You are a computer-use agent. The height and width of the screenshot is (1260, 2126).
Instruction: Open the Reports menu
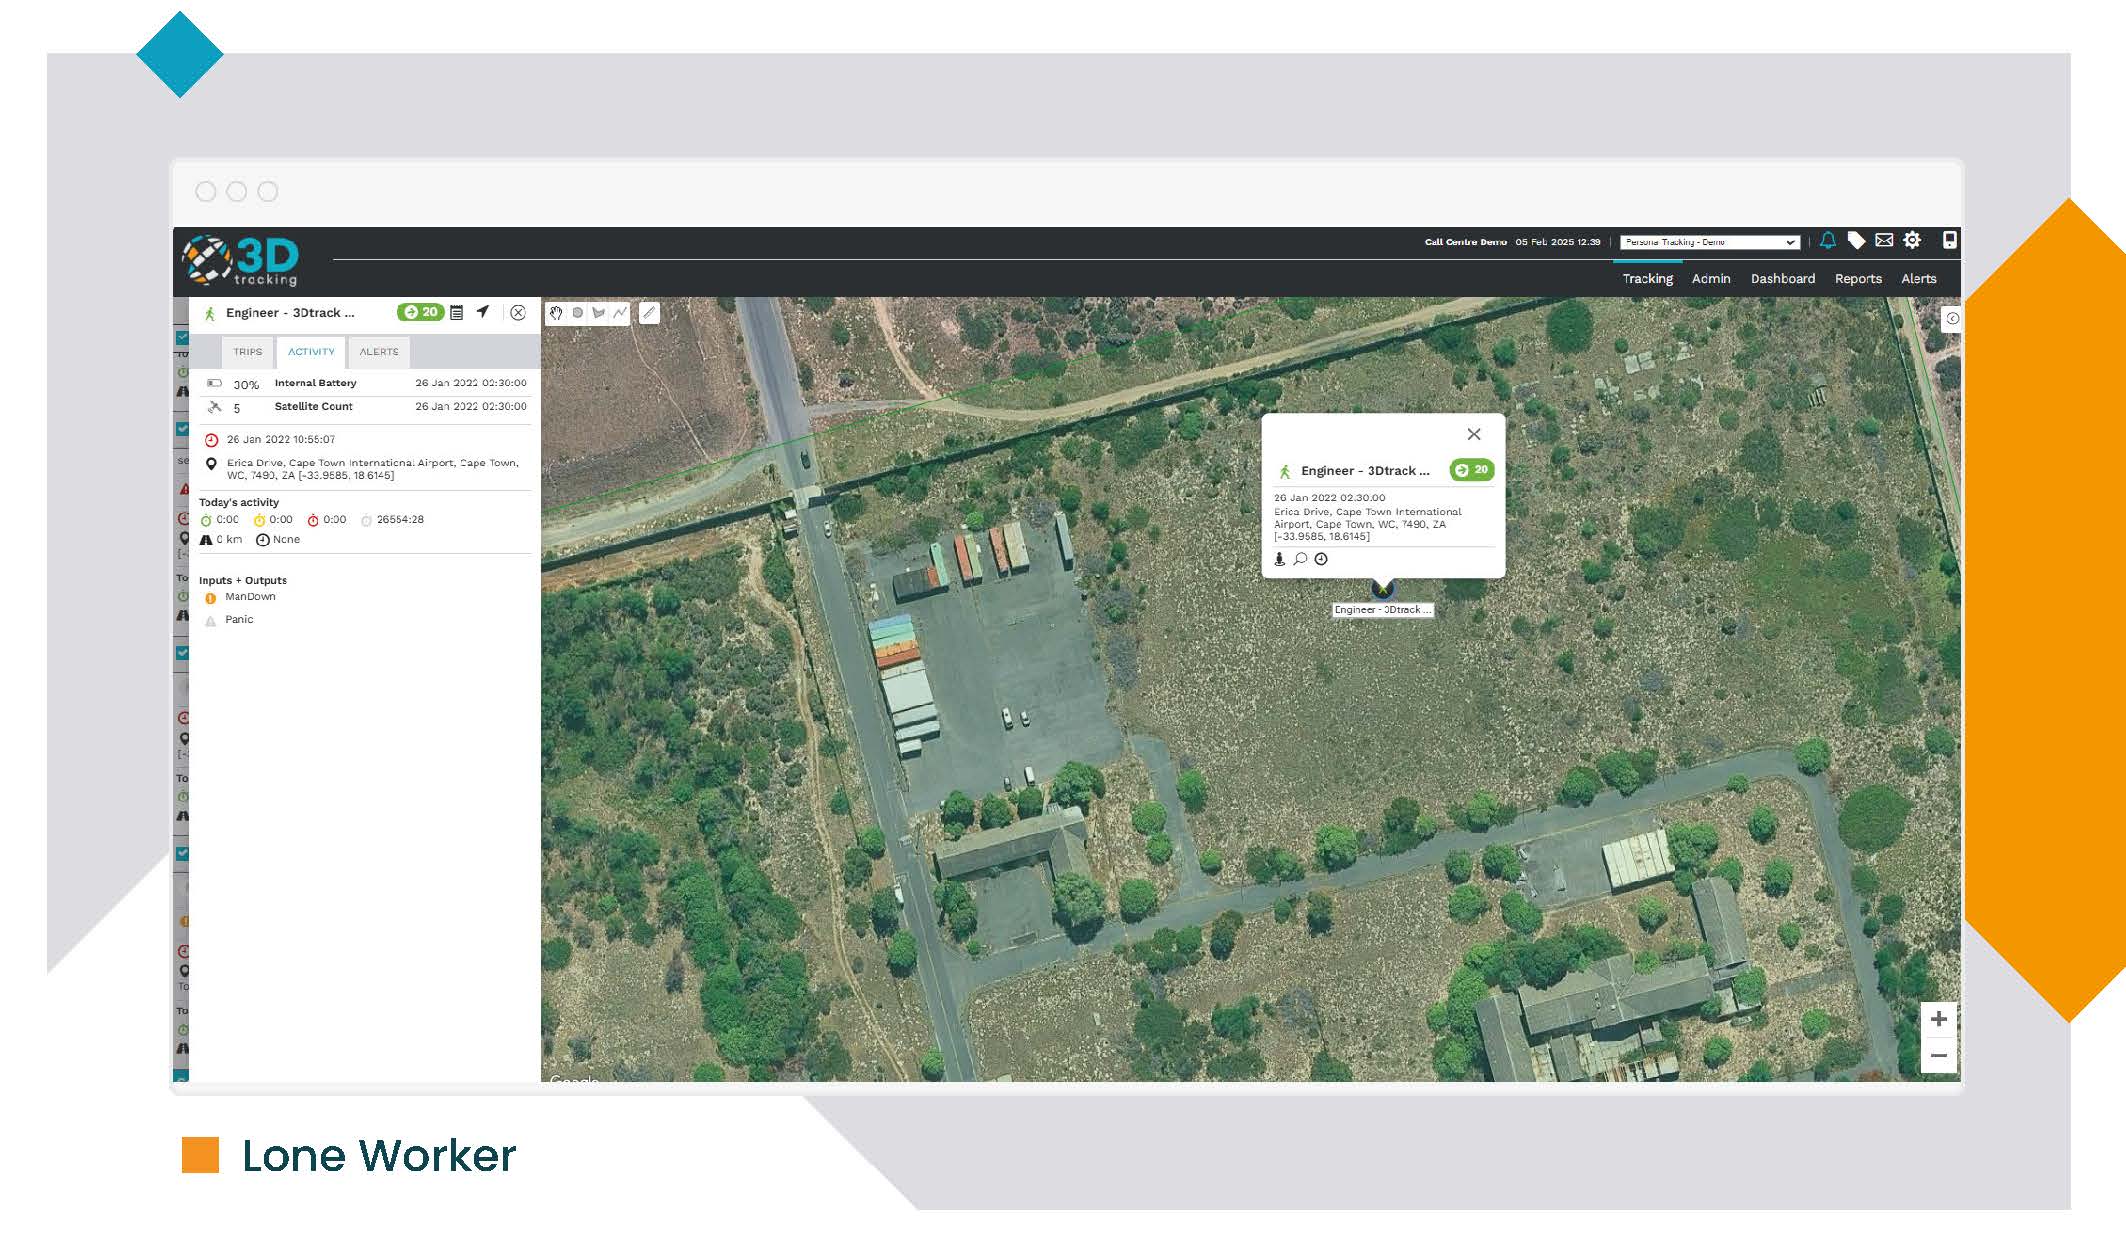coord(1857,279)
